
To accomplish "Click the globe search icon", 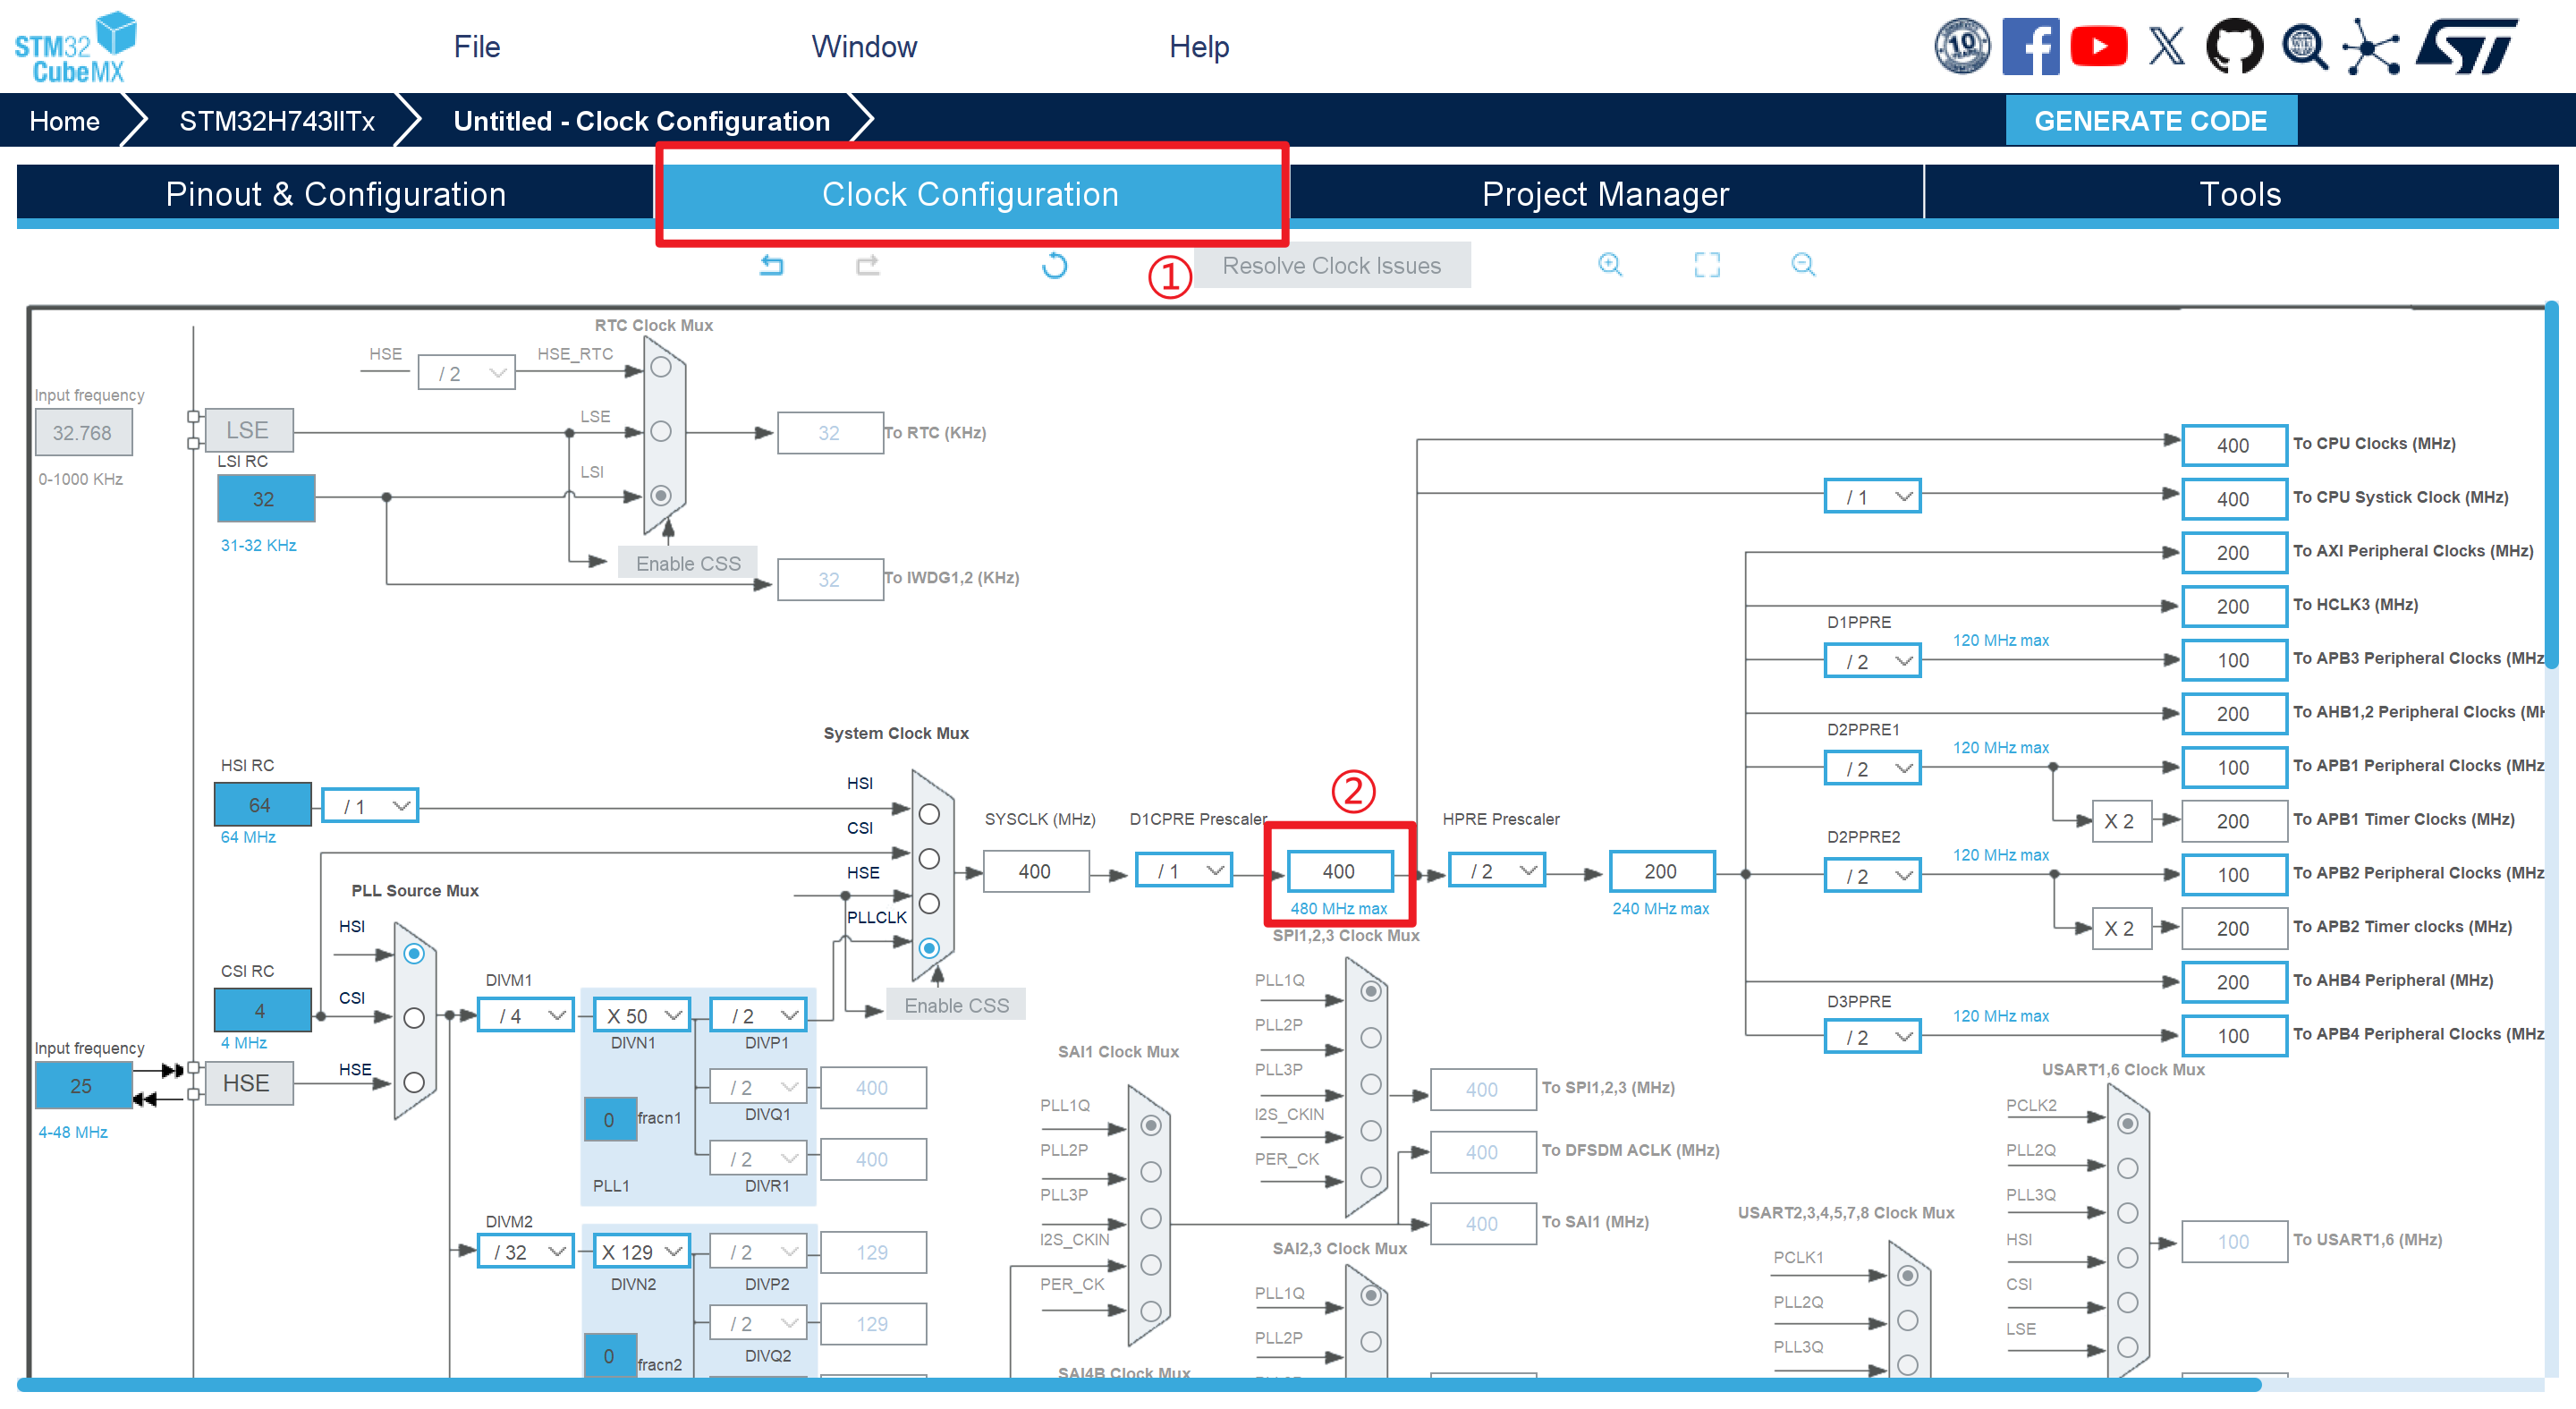I will pyautogui.click(x=2303, y=46).
